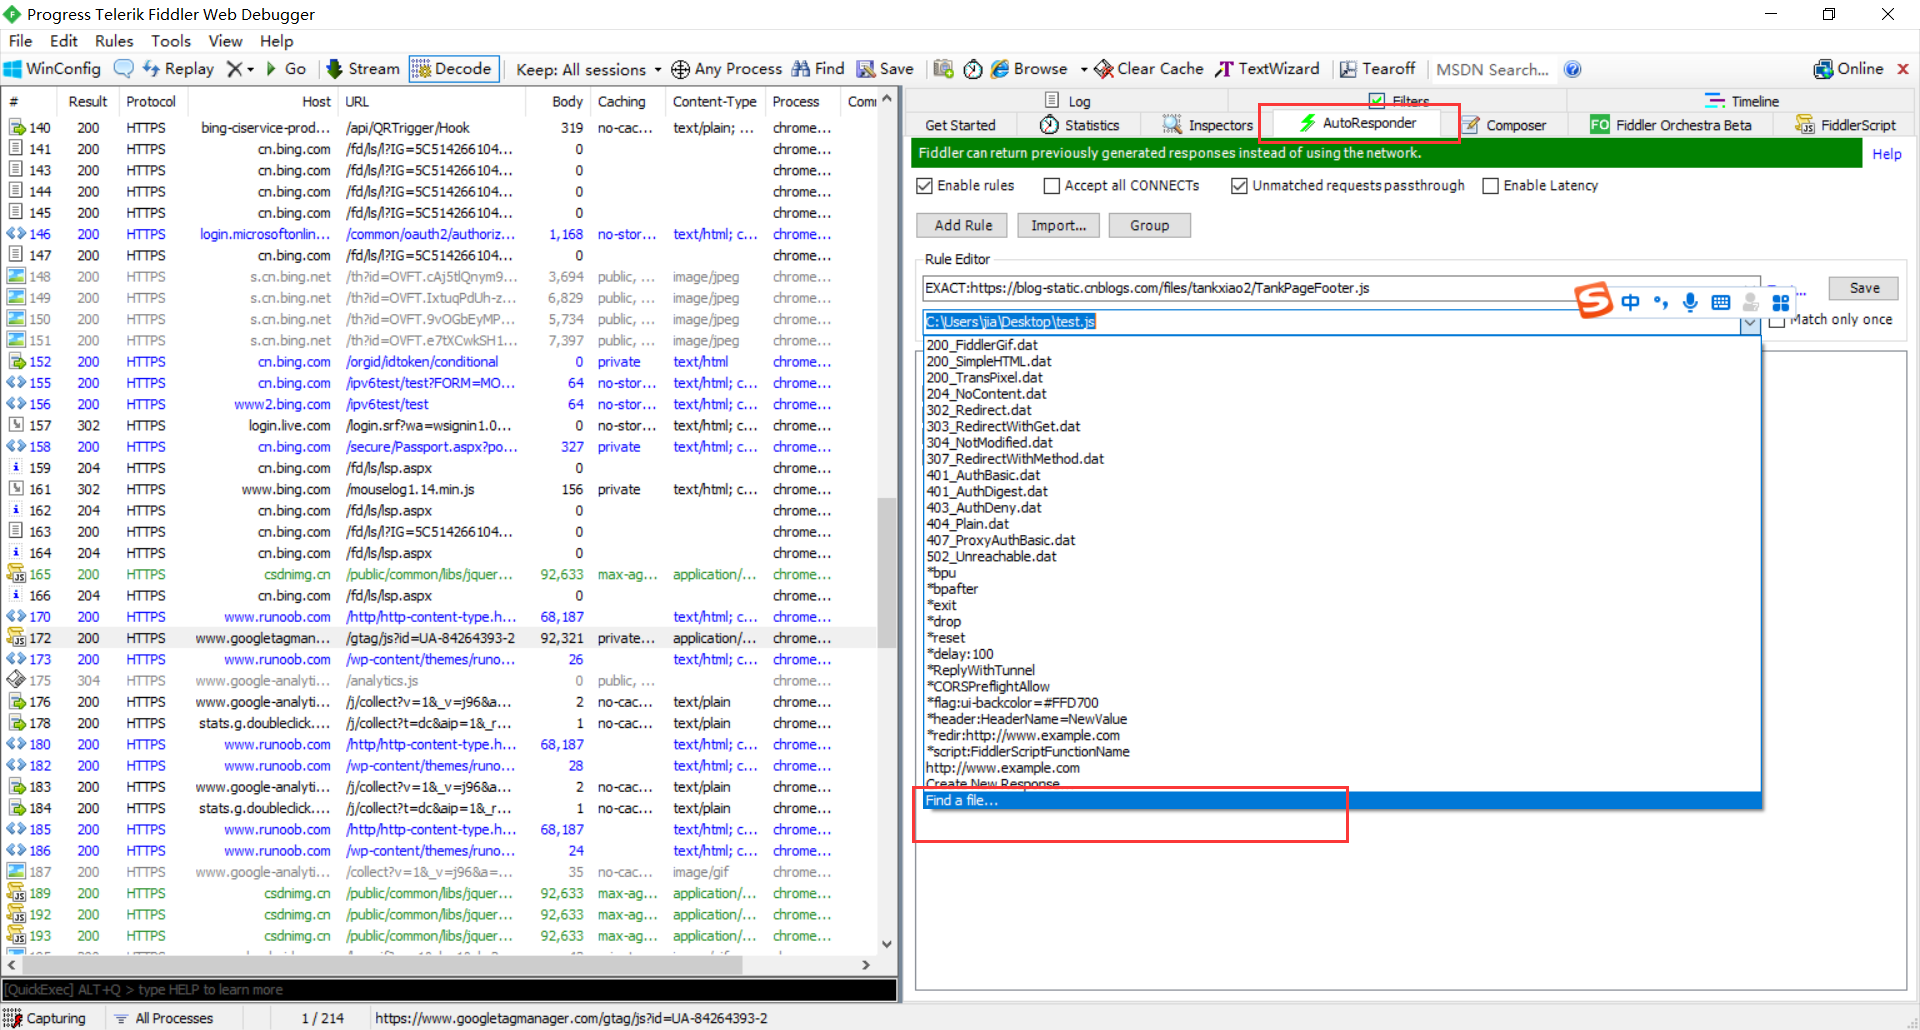Click the Import... button

click(x=1058, y=226)
